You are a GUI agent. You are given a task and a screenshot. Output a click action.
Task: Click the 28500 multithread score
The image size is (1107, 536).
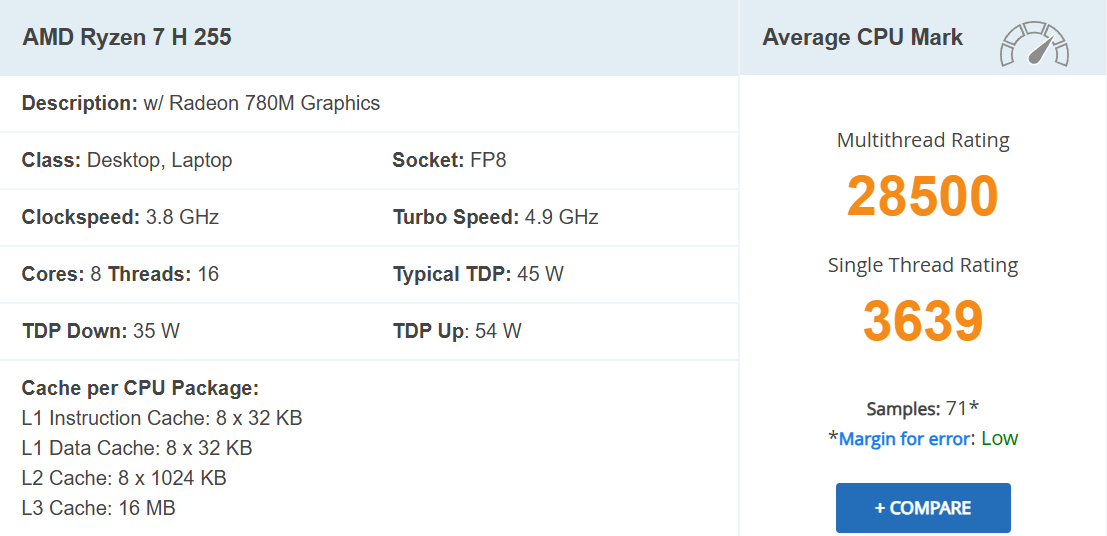[x=922, y=196]
